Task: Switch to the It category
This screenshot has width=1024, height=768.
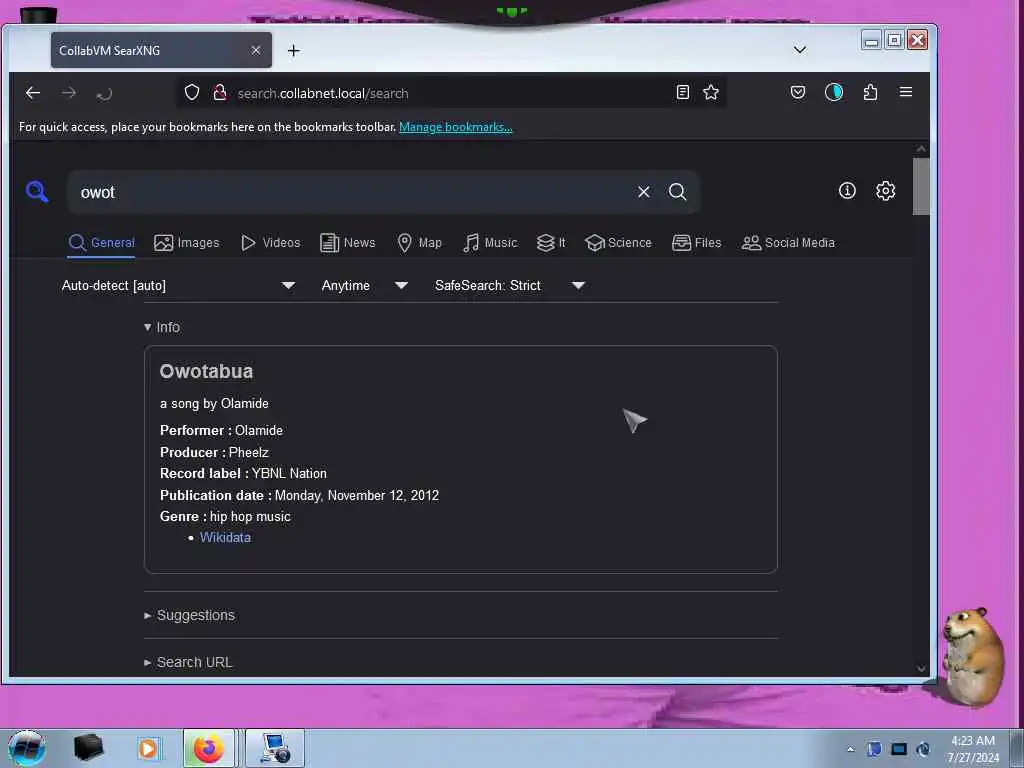Action: (551, 243)
